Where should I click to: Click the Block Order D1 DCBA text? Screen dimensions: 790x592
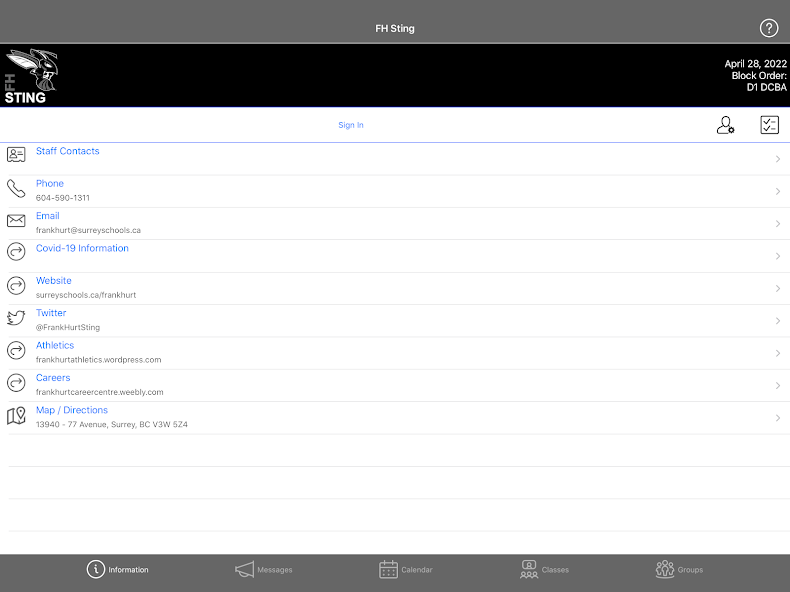point(759,81)
